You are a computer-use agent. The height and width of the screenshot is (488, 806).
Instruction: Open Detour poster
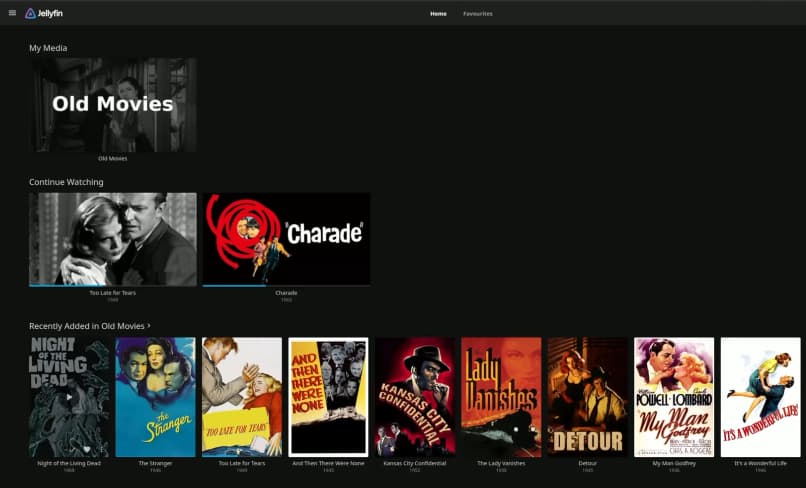(588, 397)
